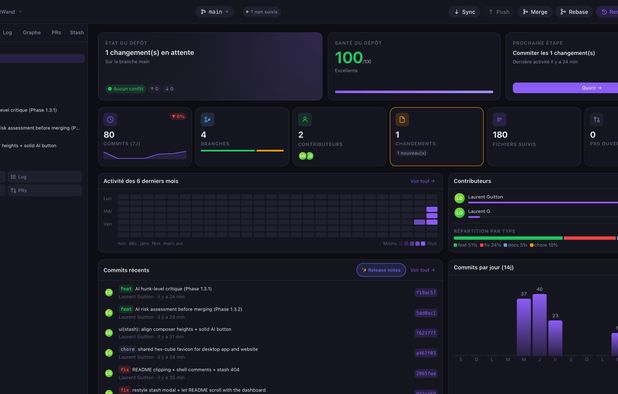Image resolution: width=618 pixels, height=394 pixels.
Task: Click the pull request icon in PRs card
Action: pyautogui.click(x=596, y=119)
